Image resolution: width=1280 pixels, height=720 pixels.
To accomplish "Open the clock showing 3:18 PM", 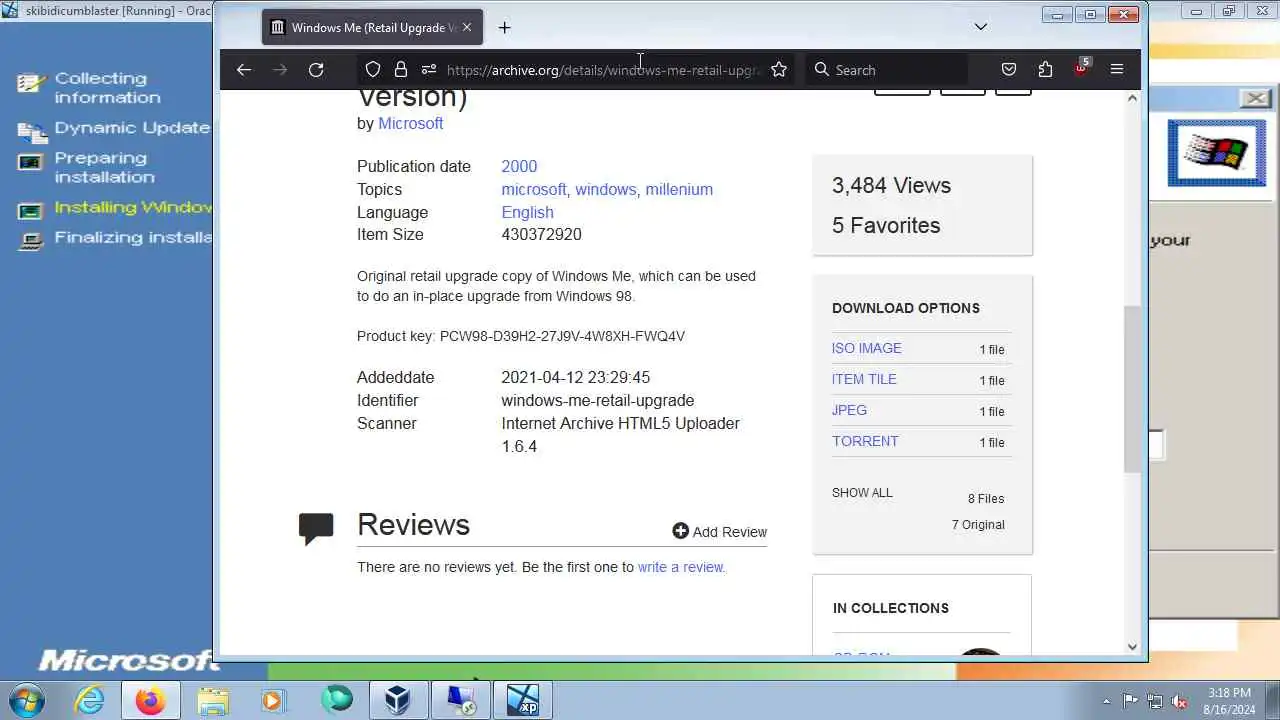I will coord(1229,700).
